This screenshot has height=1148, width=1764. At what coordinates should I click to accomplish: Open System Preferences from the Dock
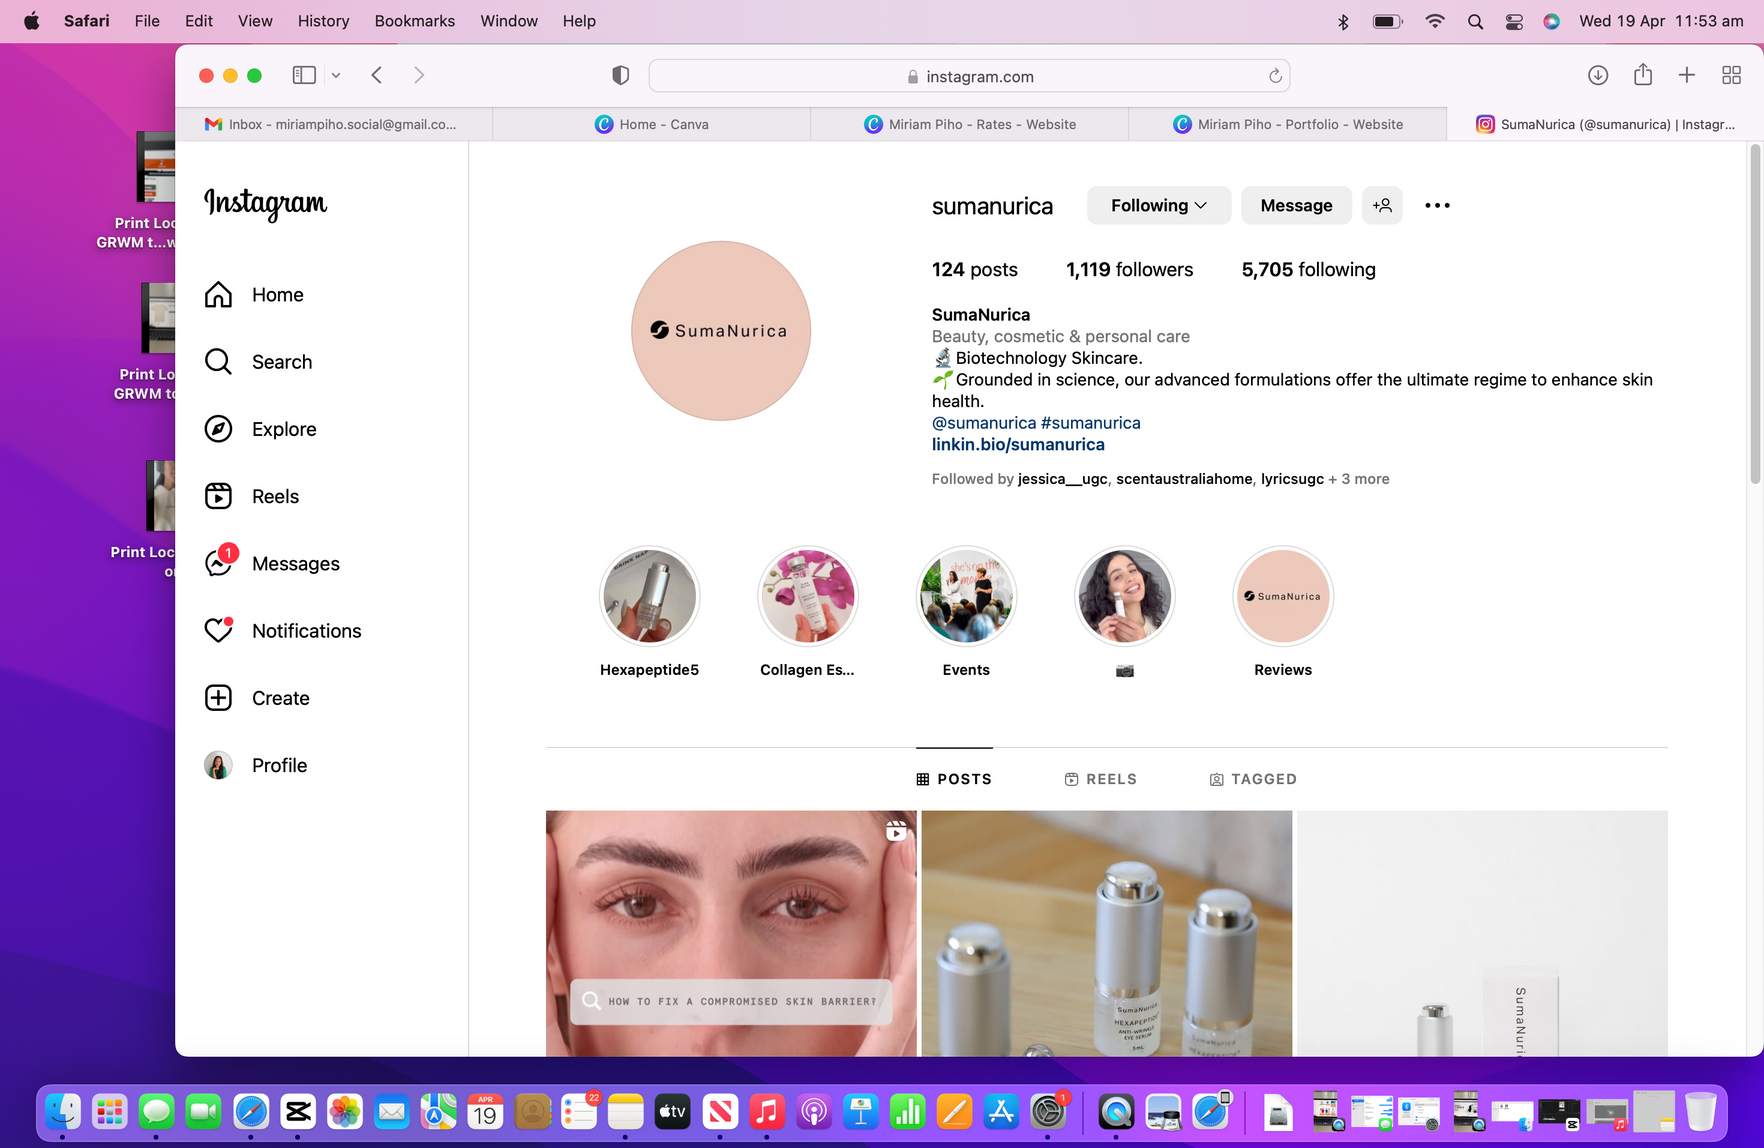(1049, 1111)
